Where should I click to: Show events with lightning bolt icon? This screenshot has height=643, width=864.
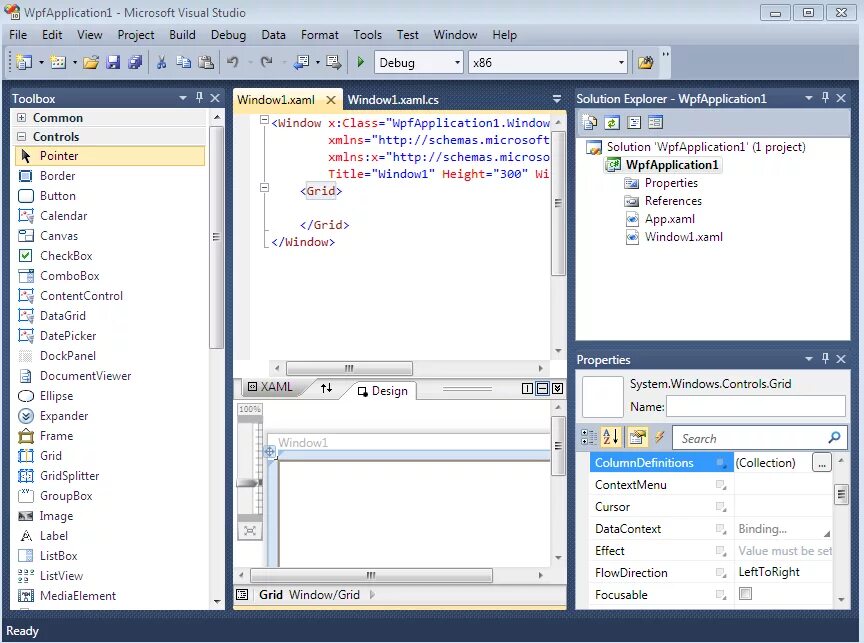(x=659, y=437)
